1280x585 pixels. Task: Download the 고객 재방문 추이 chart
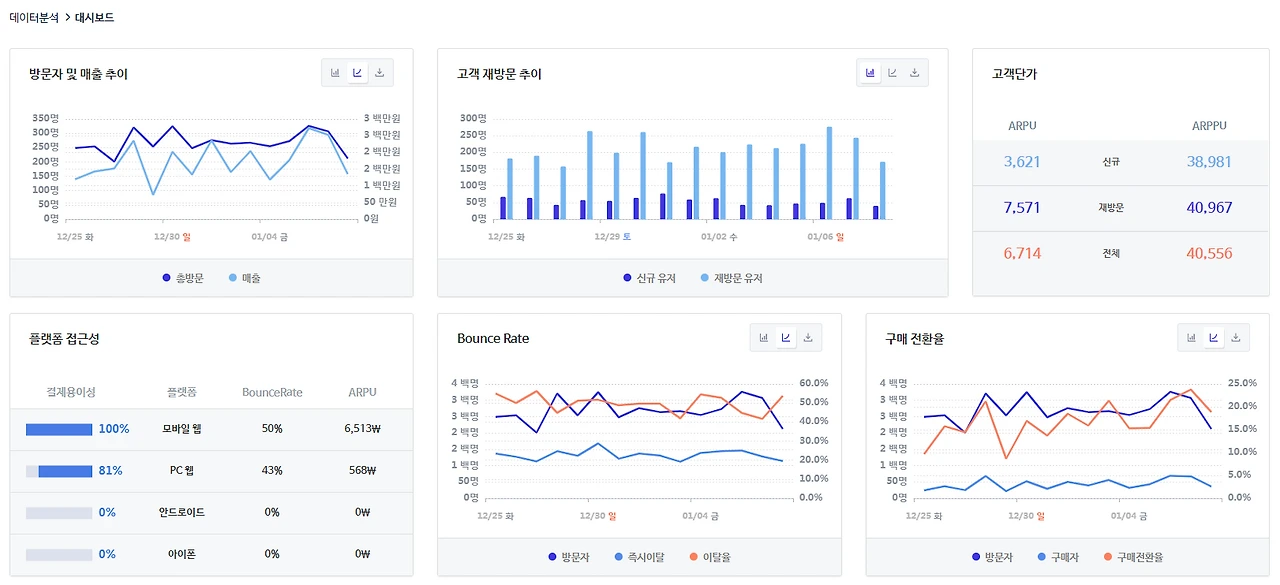point(915,73)
